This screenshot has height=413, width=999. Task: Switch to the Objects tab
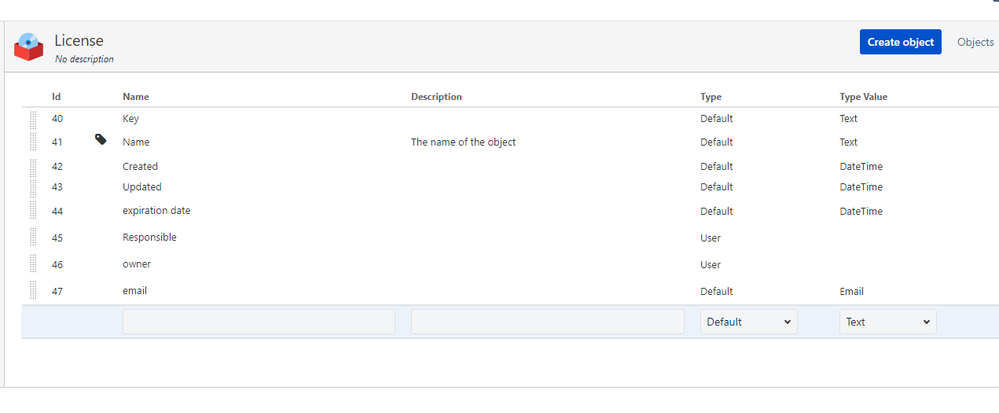[975, 42]
